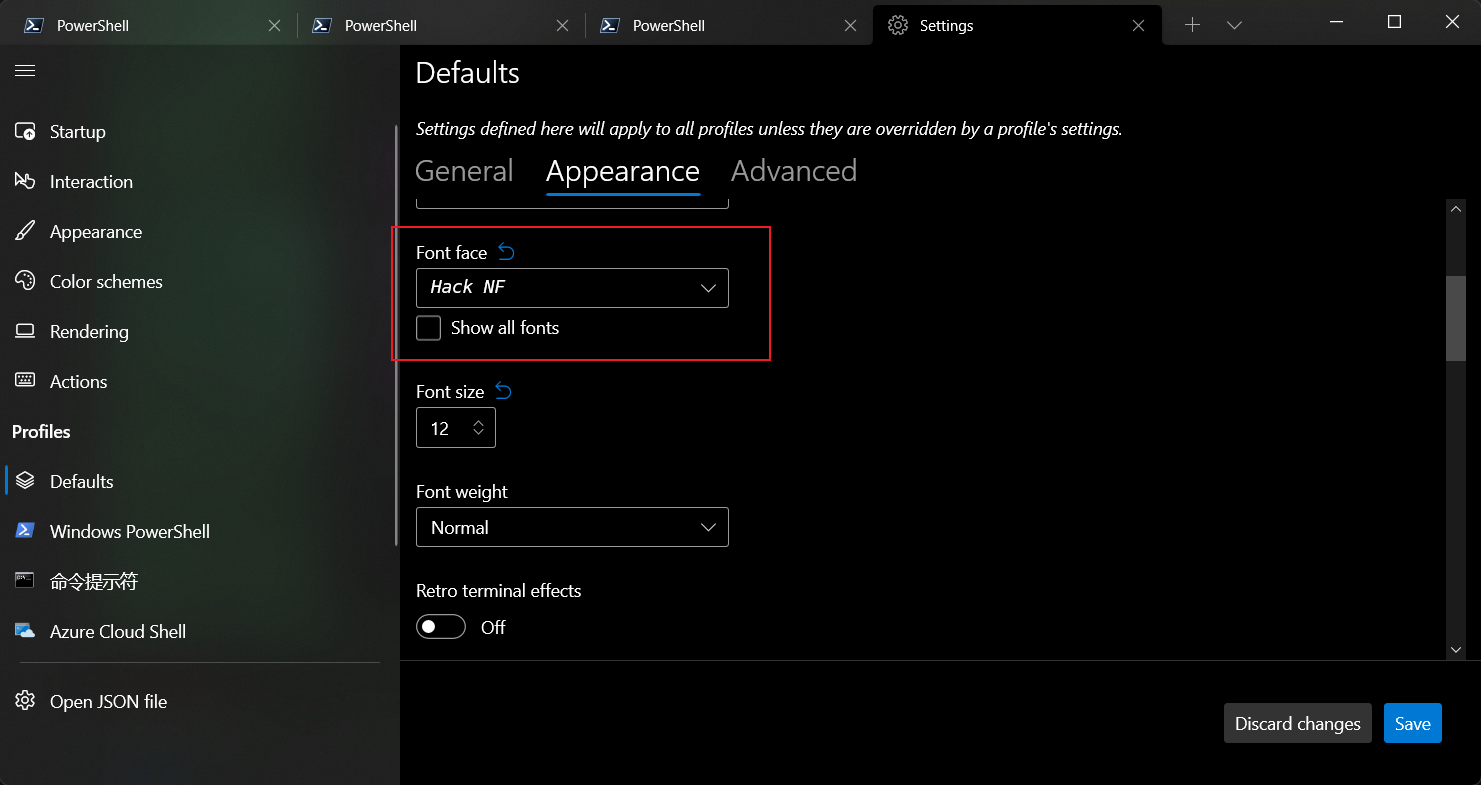
Task: Click the Azure Cloud Shell icon
Action: [25, 631]
